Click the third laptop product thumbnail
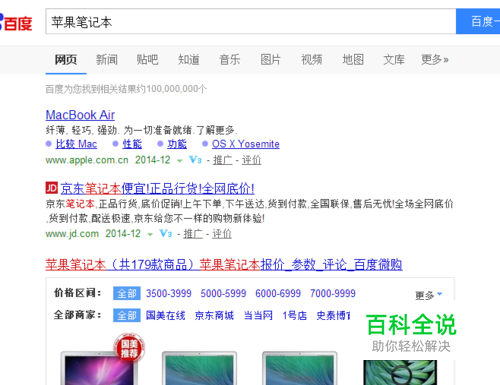The width and height of the screenshot is (500, 385). [300, 368]
